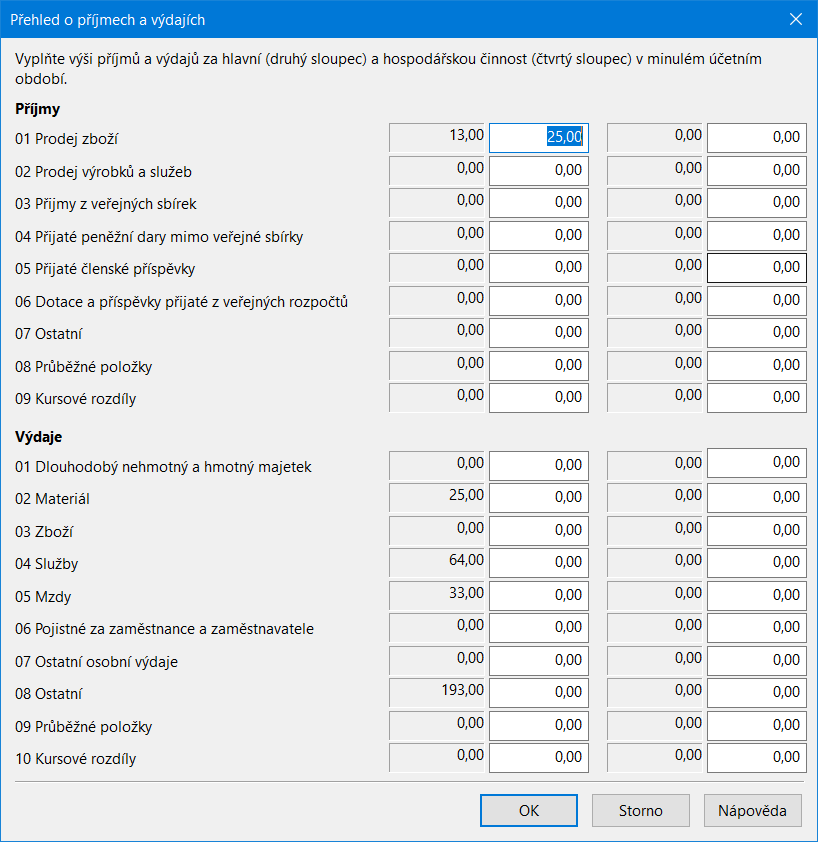Click main field for Přijaté členské příspěvky
This screenshot has height=842, width=818.
pos(539,268)
